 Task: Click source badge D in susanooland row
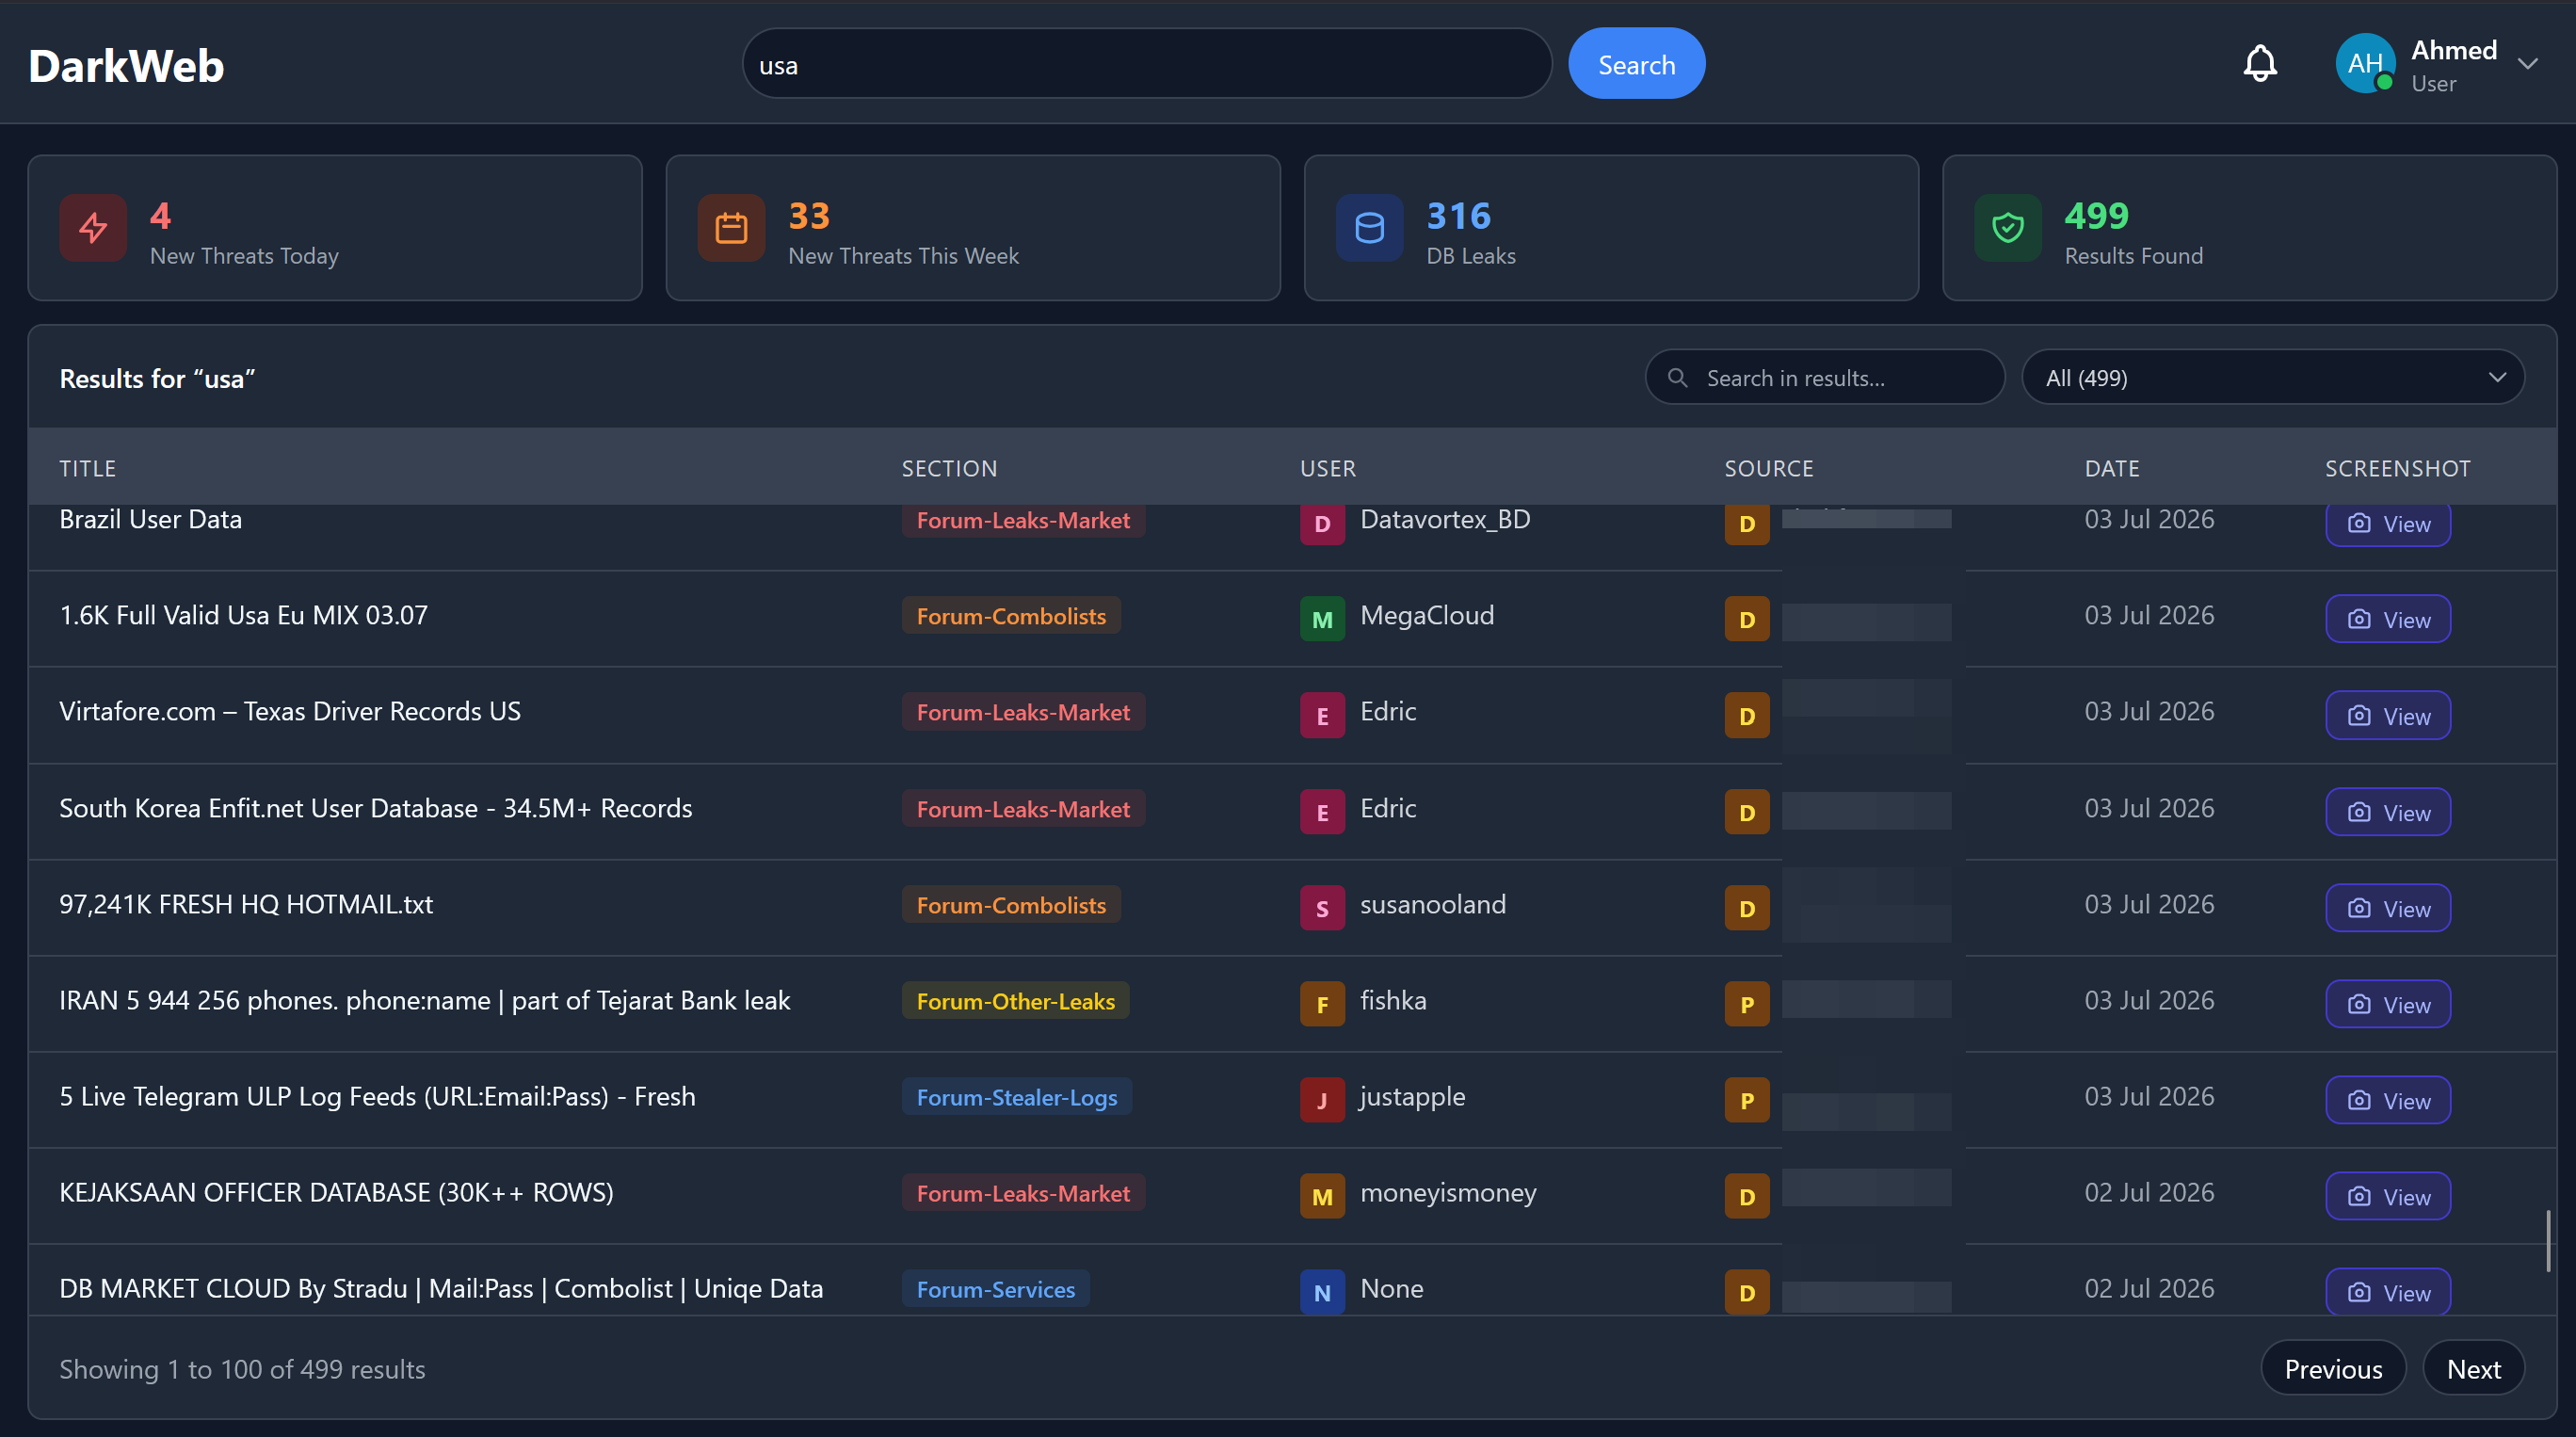[x=1747, y=908]
